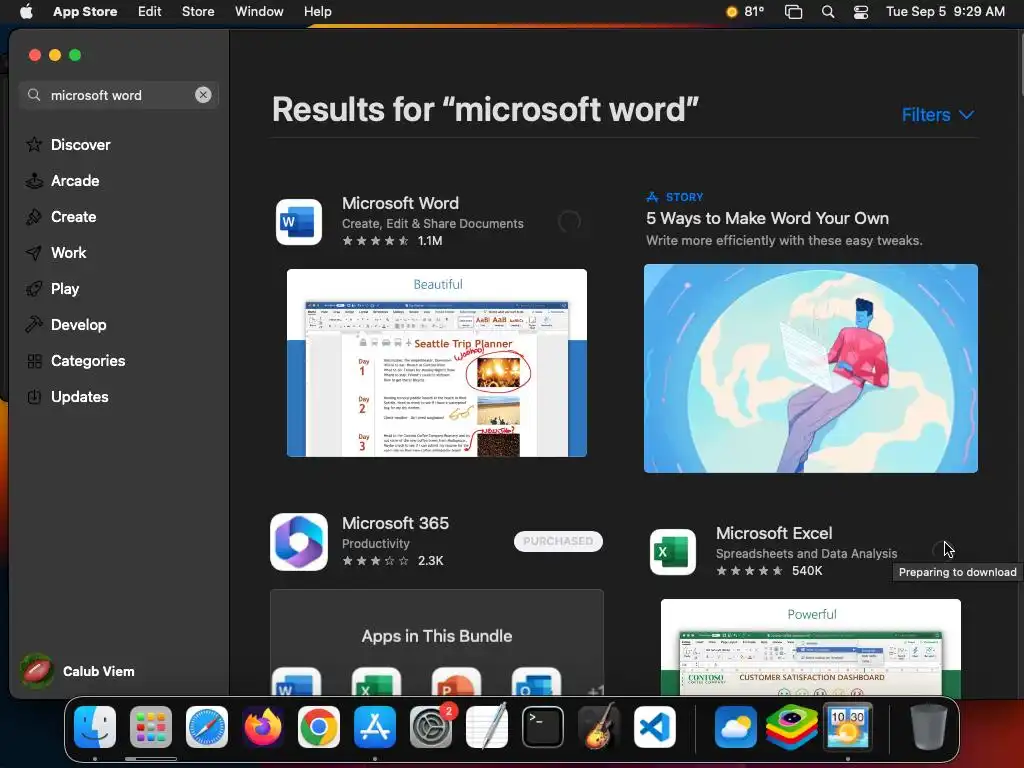
Task: Click the App Store Dock icon
Action: pyautogui.click(x=375, y=727)
